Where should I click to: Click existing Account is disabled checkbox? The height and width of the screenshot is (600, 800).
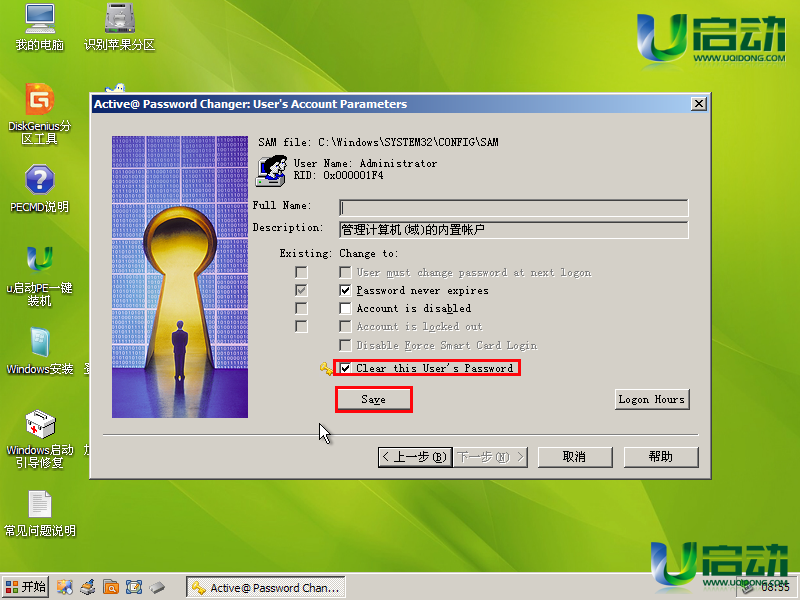pos(302,308)
